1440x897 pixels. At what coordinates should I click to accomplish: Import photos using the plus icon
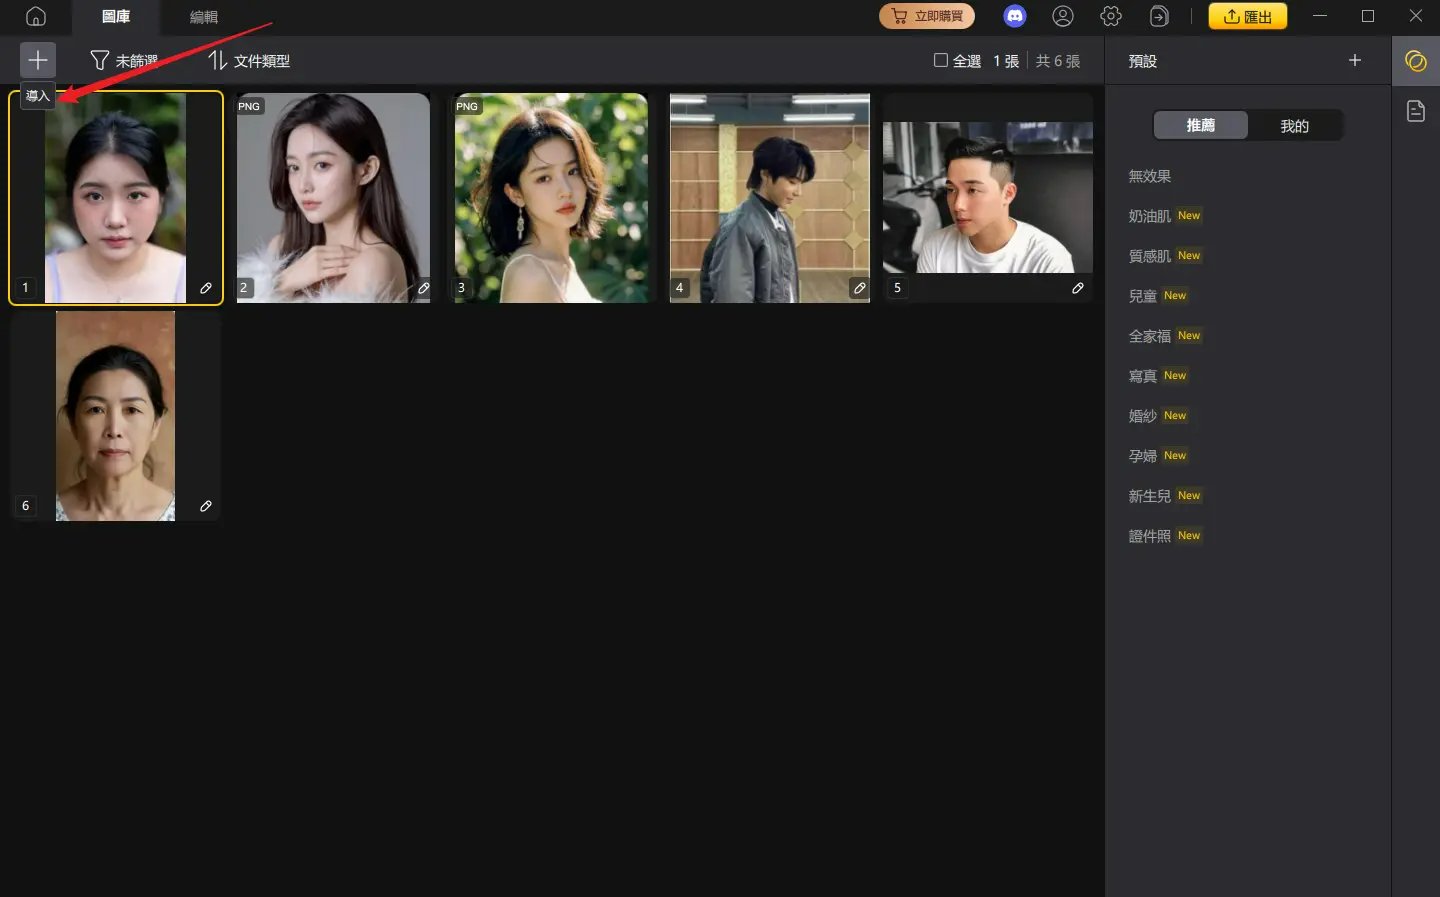tap(37, 60)
